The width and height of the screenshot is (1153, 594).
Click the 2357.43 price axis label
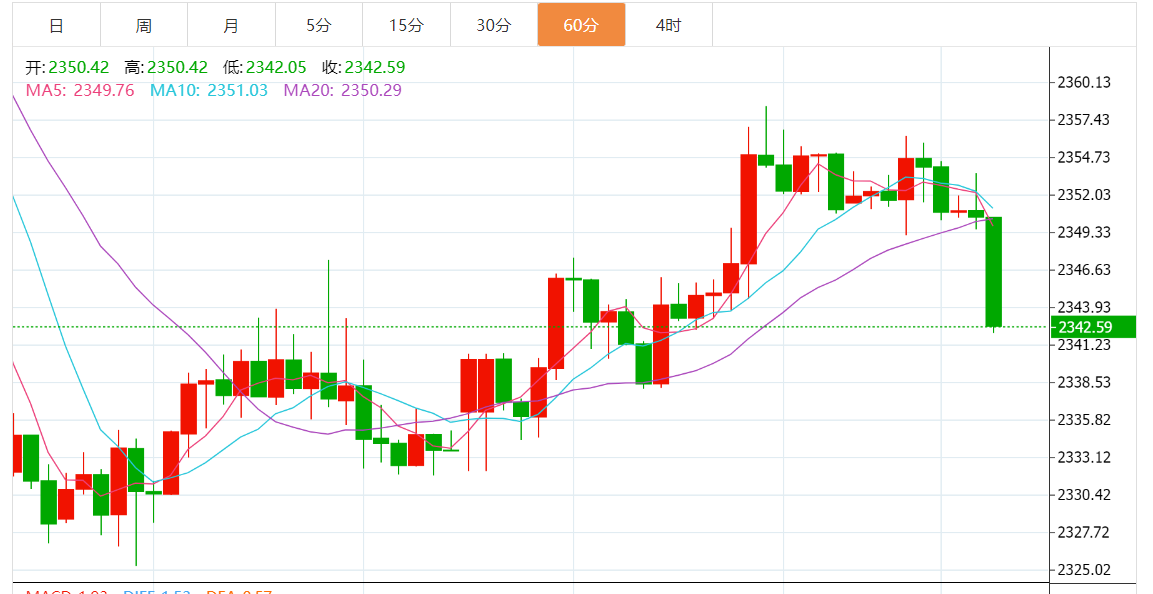[1084, 120]
